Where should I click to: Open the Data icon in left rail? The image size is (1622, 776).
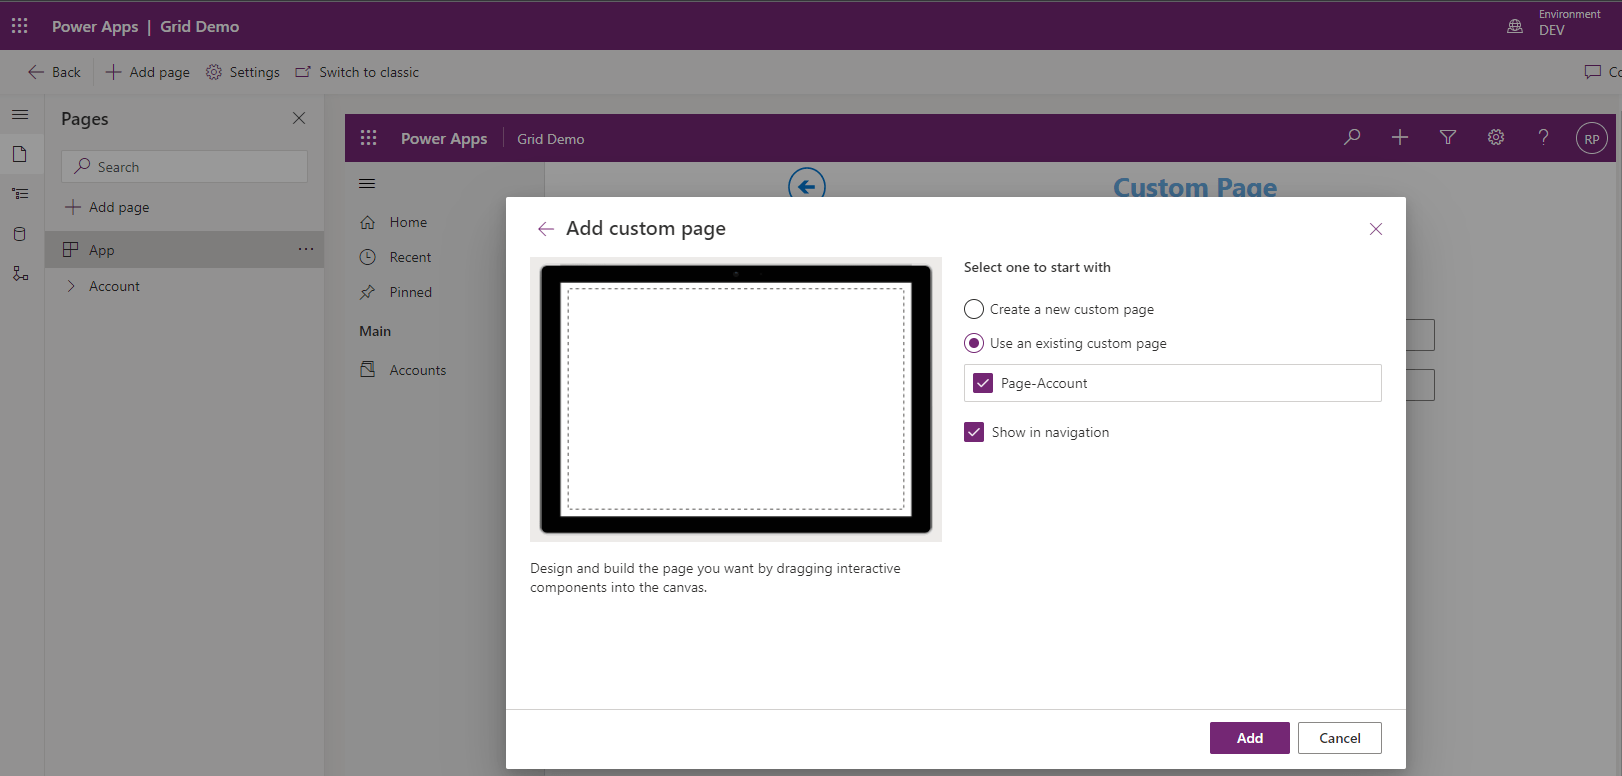(x=20, y=234)
